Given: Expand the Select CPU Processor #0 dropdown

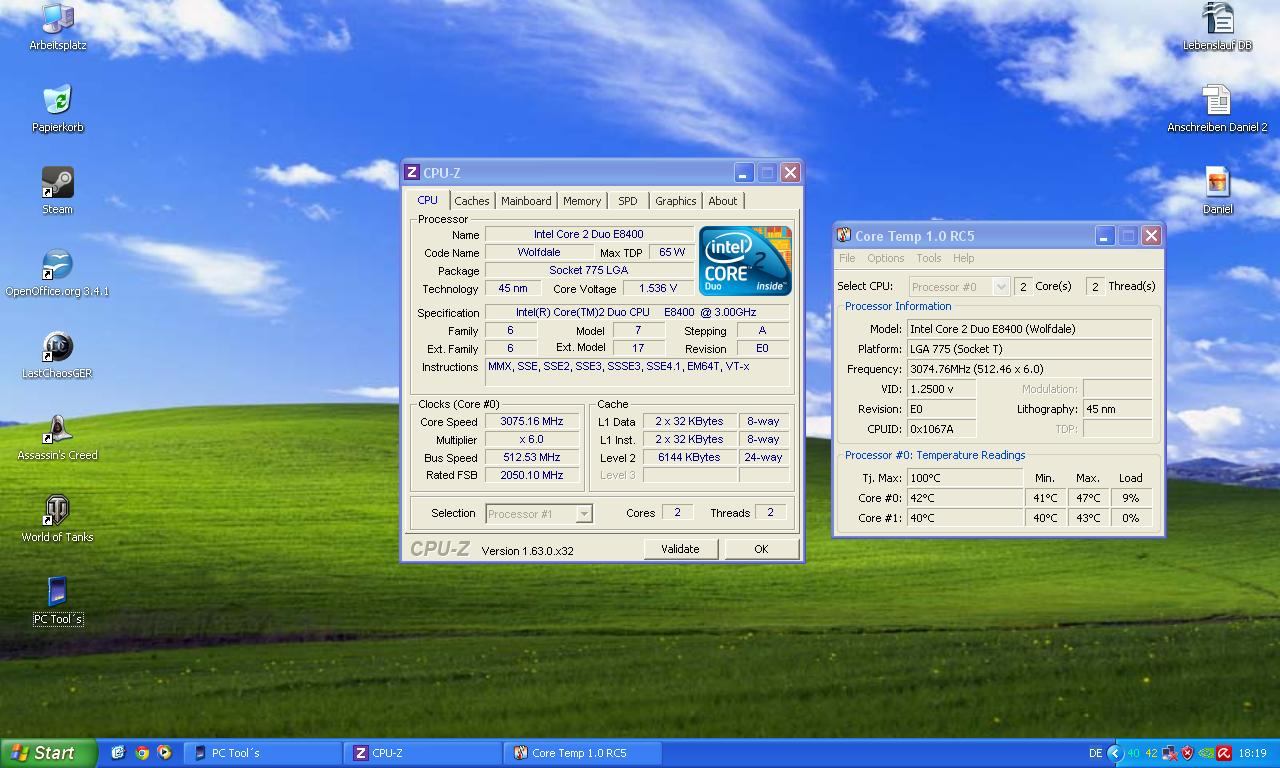Looking at the screenshot, I should pos(1000,287).
